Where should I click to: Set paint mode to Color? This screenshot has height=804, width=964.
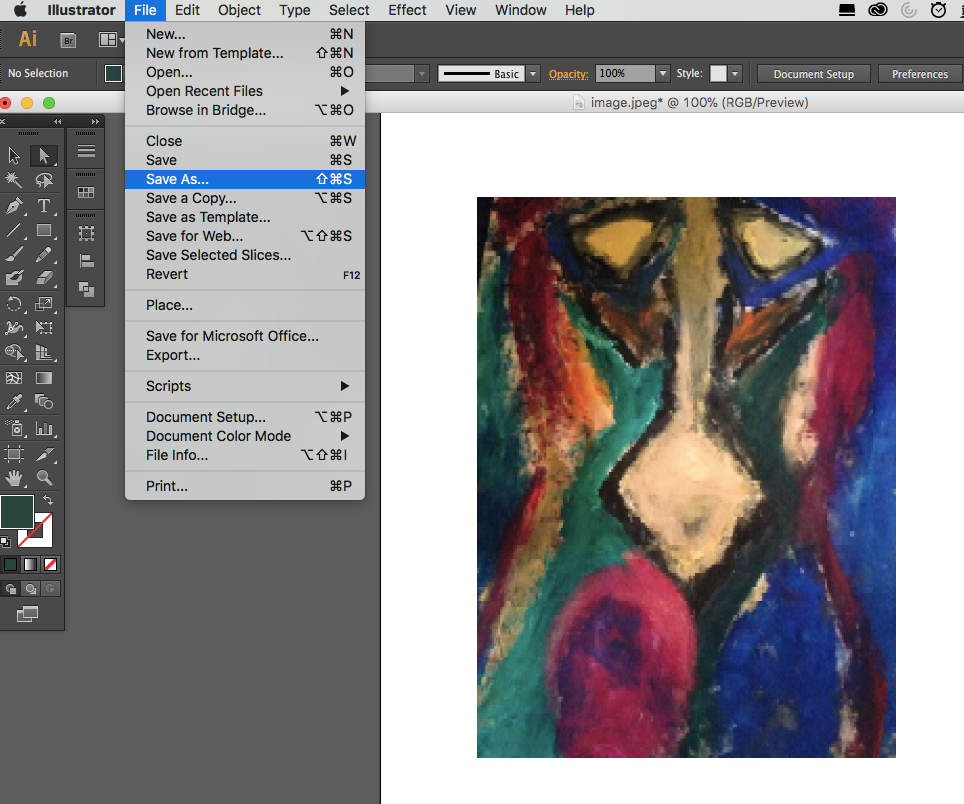coord(10,564)
